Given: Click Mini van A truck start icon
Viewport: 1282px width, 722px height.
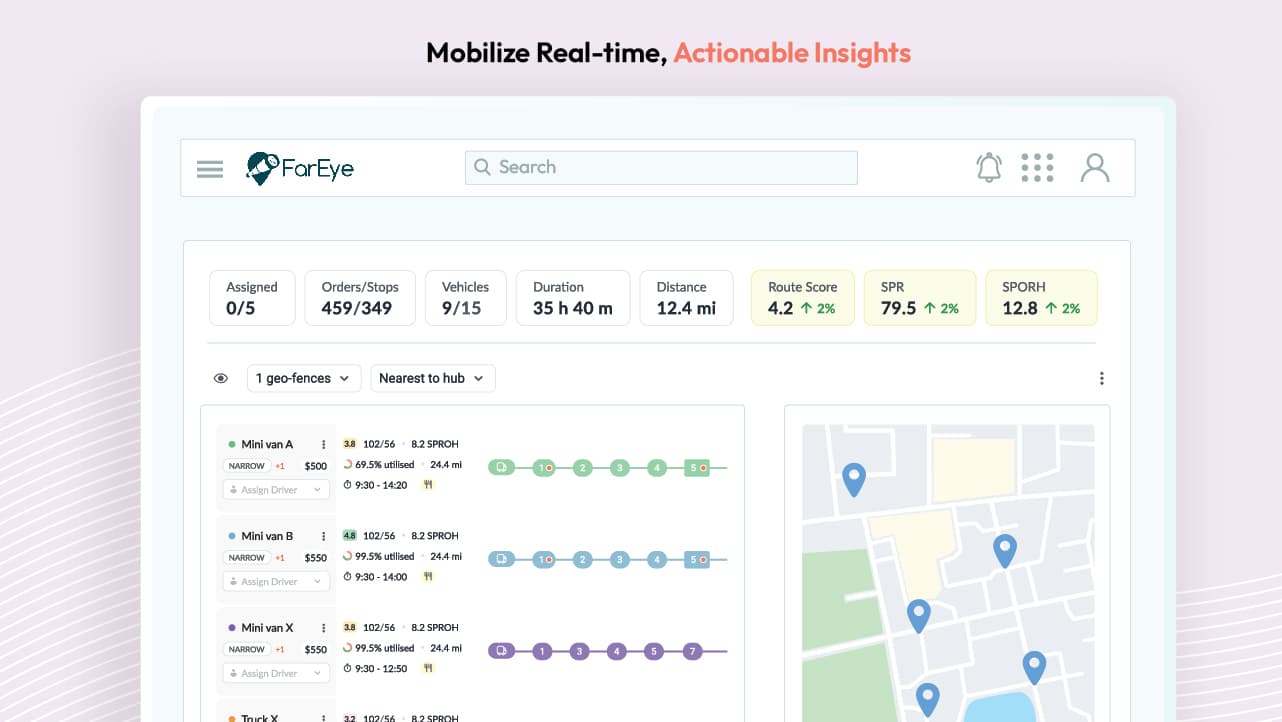Looking at the screenshot, I should point(502,467).
